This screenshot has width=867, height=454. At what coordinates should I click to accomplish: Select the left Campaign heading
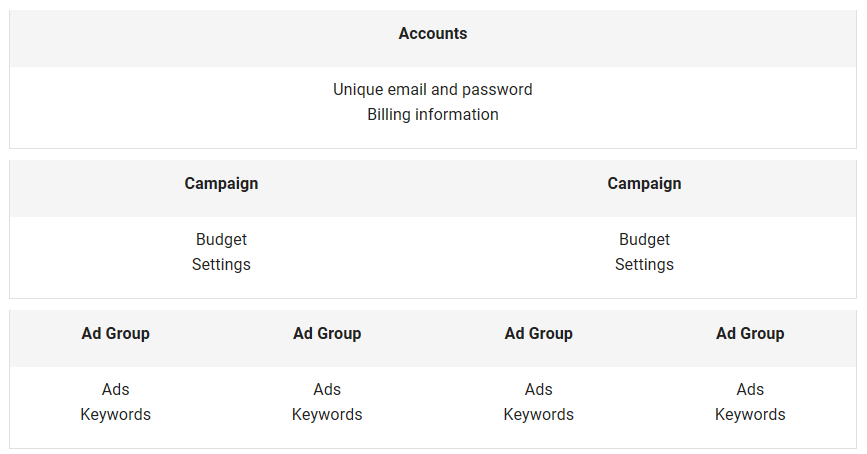(221, 184)
